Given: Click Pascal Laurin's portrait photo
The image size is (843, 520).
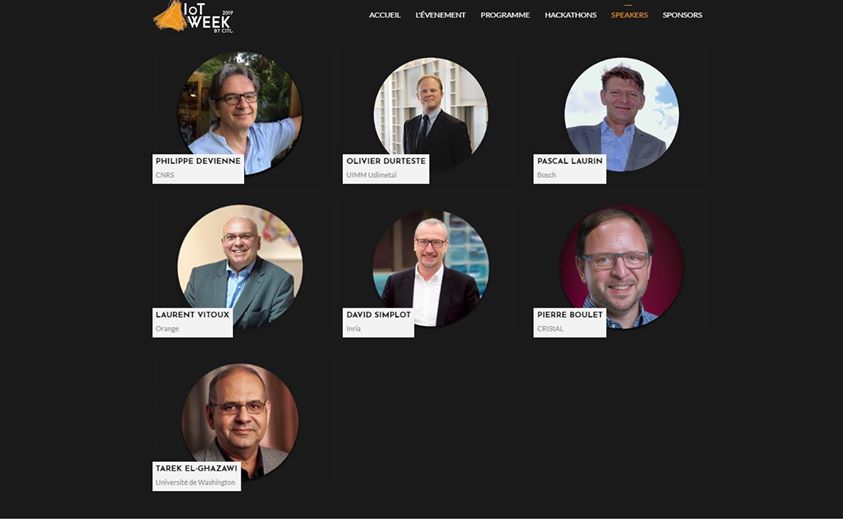Looking at the screenshot, I should [x=621, y=115].
